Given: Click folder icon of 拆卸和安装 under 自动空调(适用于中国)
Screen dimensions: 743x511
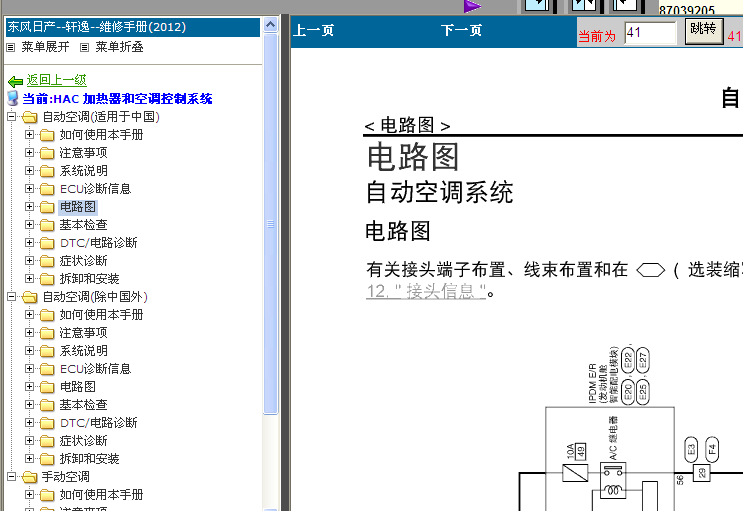Looking at the screenshot, I should click(x=47, y=279).
